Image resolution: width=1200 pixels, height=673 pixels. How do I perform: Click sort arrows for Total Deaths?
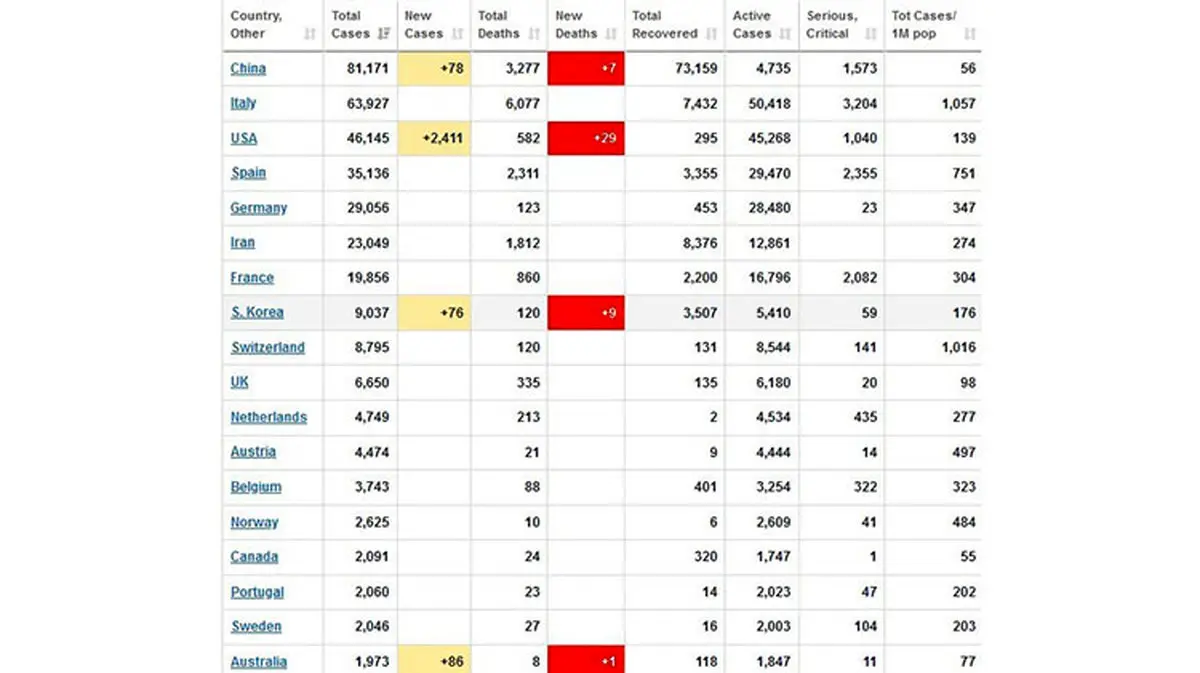point(534,34)
